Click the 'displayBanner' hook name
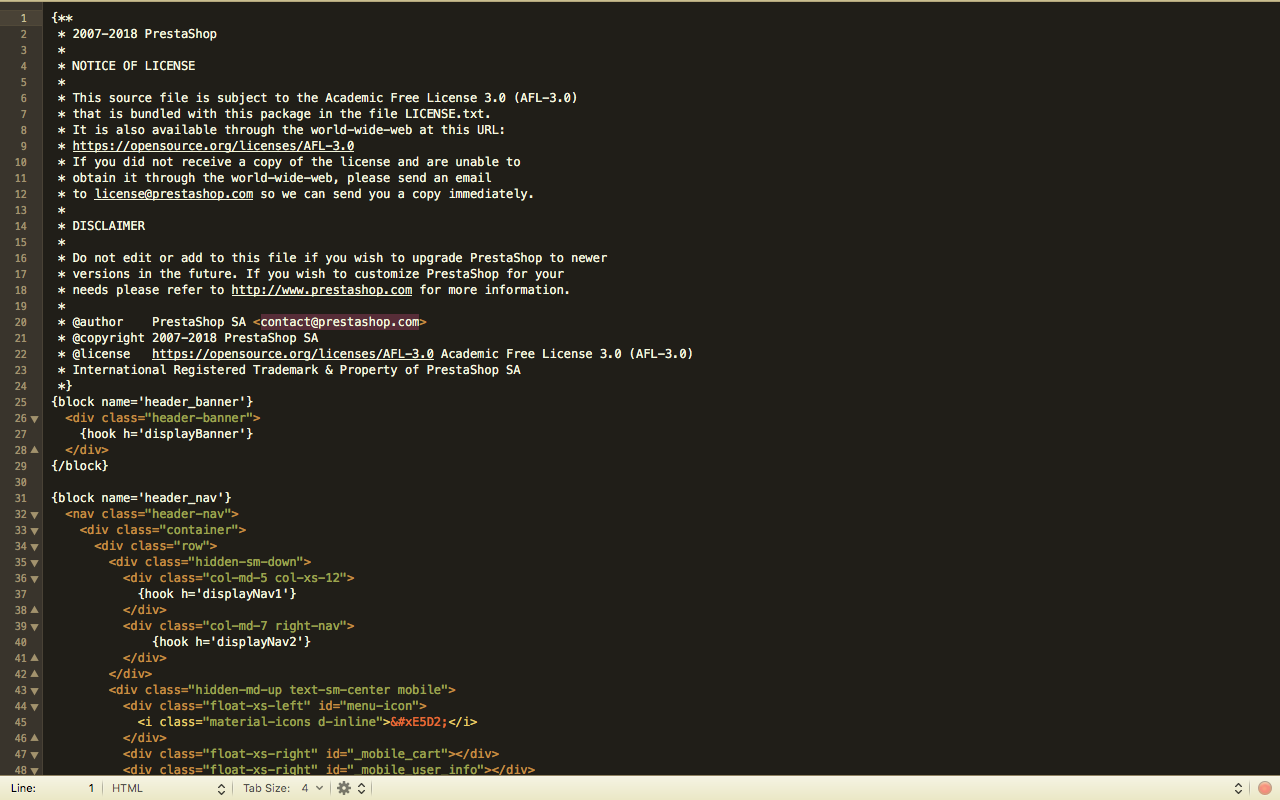 click(195, 434)
